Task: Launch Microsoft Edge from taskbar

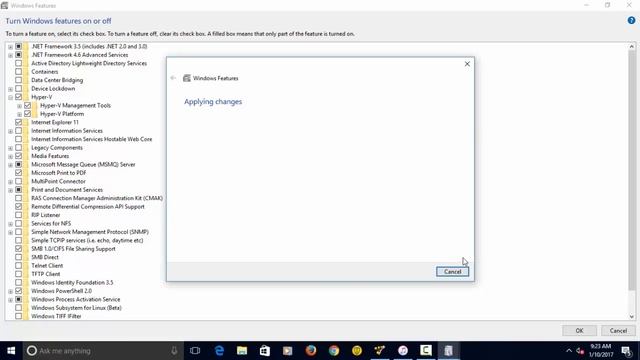Action: click(219, 351)
